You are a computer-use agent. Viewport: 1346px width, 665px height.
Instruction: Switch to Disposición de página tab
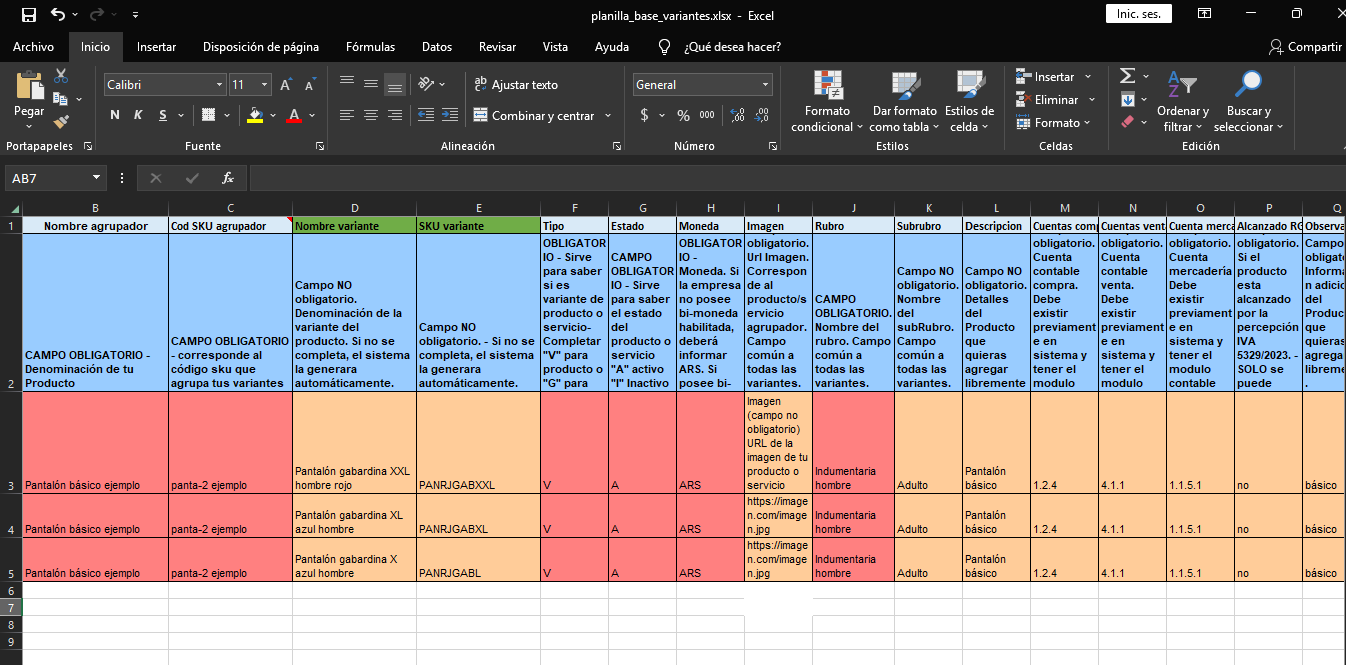261,47
